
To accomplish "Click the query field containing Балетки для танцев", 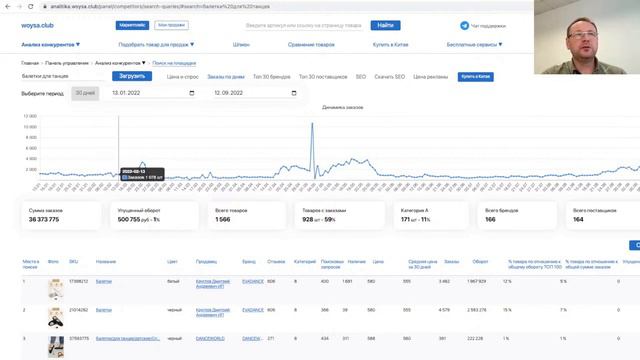I will [x=63, y=76].
